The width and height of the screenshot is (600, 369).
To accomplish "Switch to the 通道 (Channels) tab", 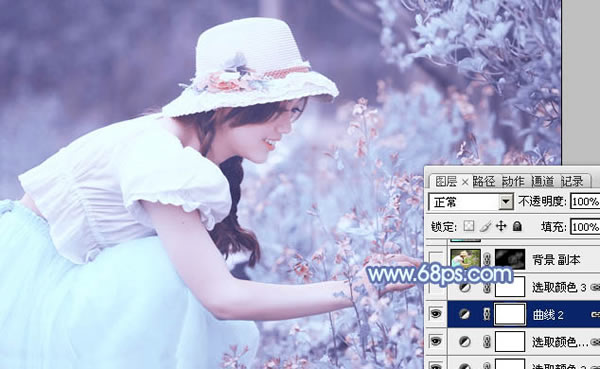I will [543, 181].
